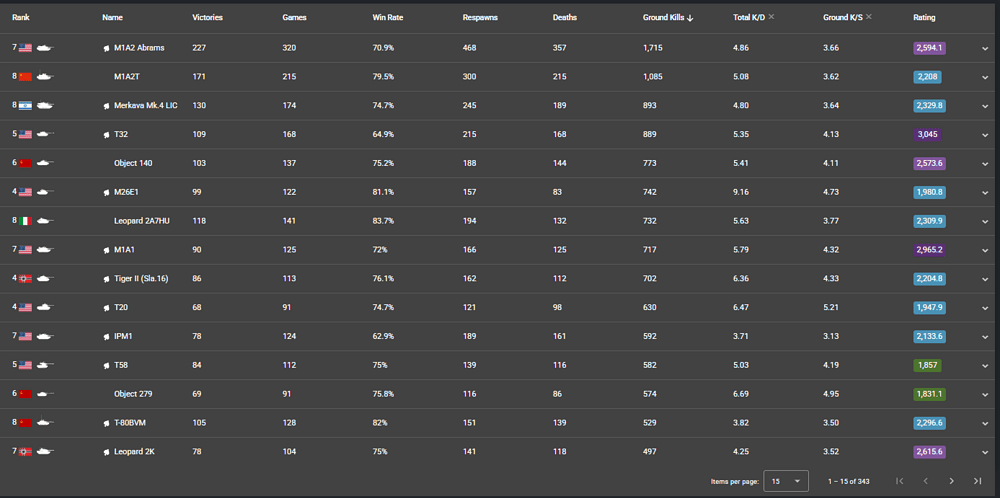
Task: Click the M26E1 vehicle name
Action: (x=128, y=192)
